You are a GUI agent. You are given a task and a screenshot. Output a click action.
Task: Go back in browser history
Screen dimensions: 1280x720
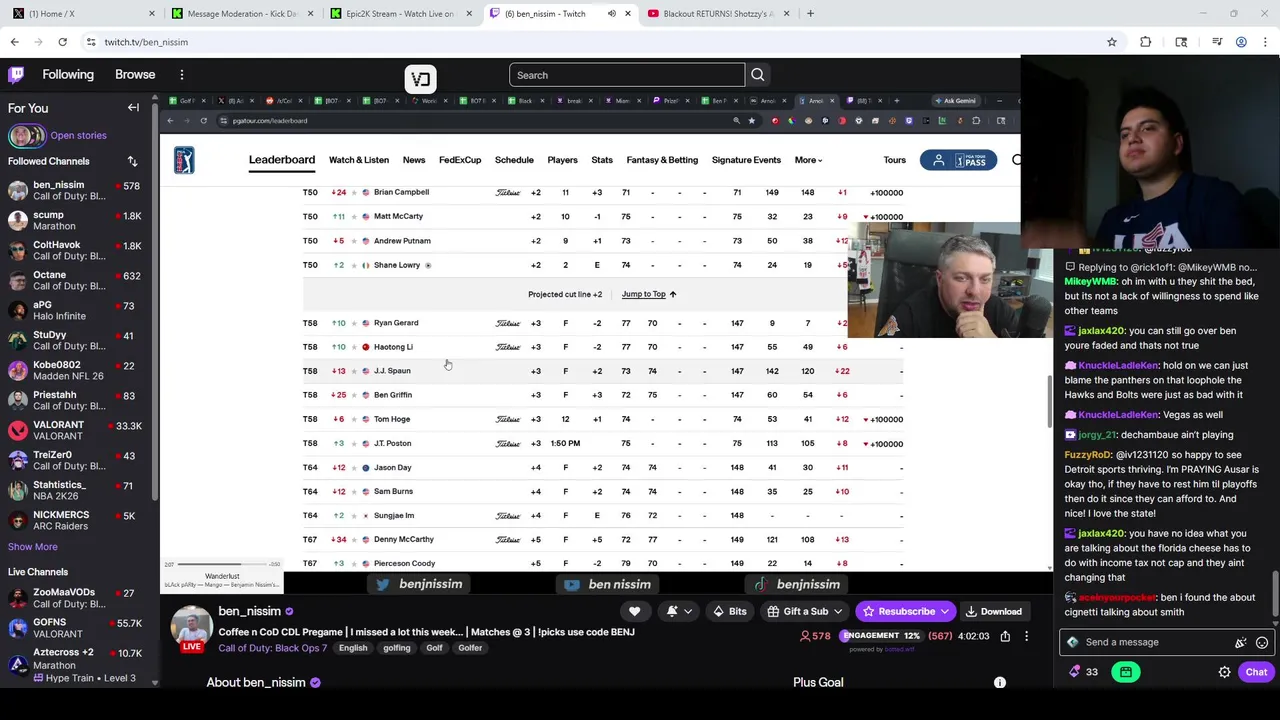click(14, 42)
